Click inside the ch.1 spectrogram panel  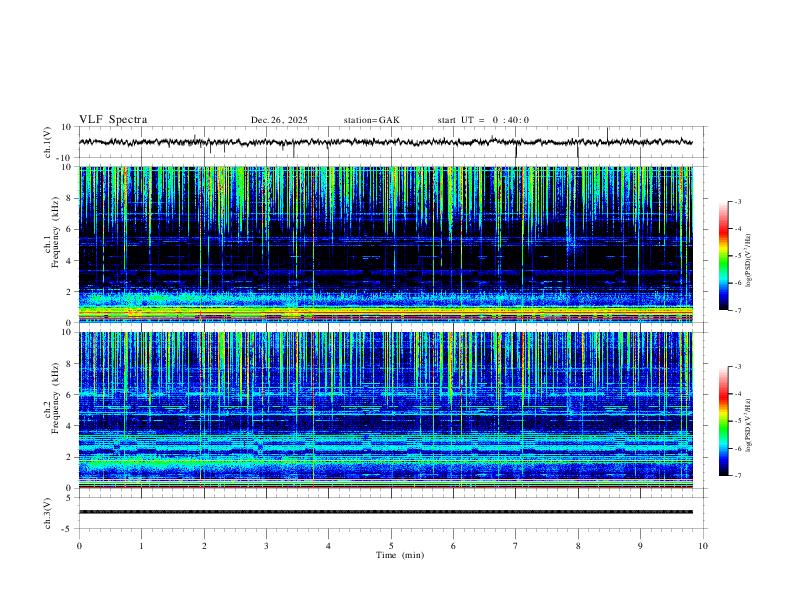(x=385, y=244)
